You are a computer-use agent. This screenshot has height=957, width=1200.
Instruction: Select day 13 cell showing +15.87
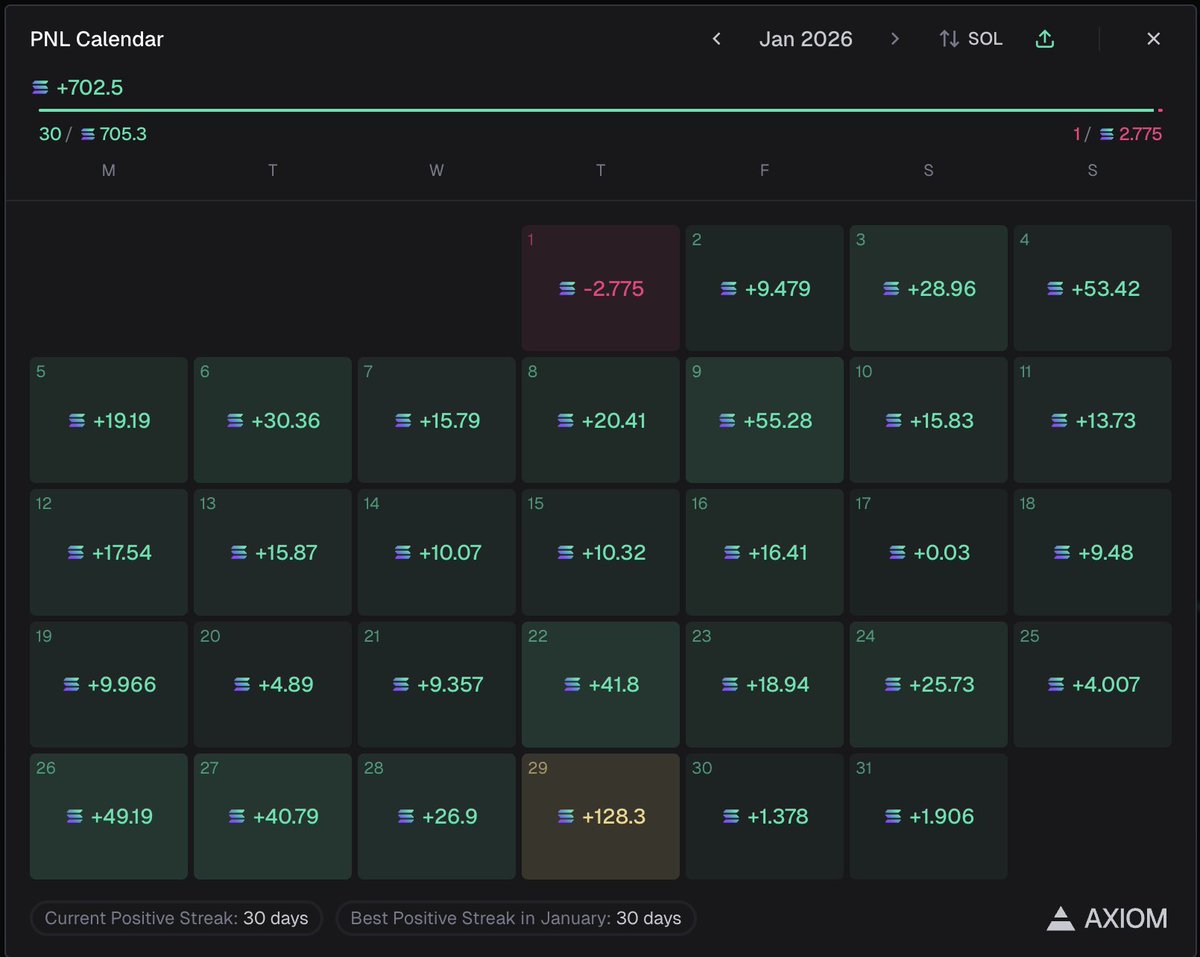273,552
